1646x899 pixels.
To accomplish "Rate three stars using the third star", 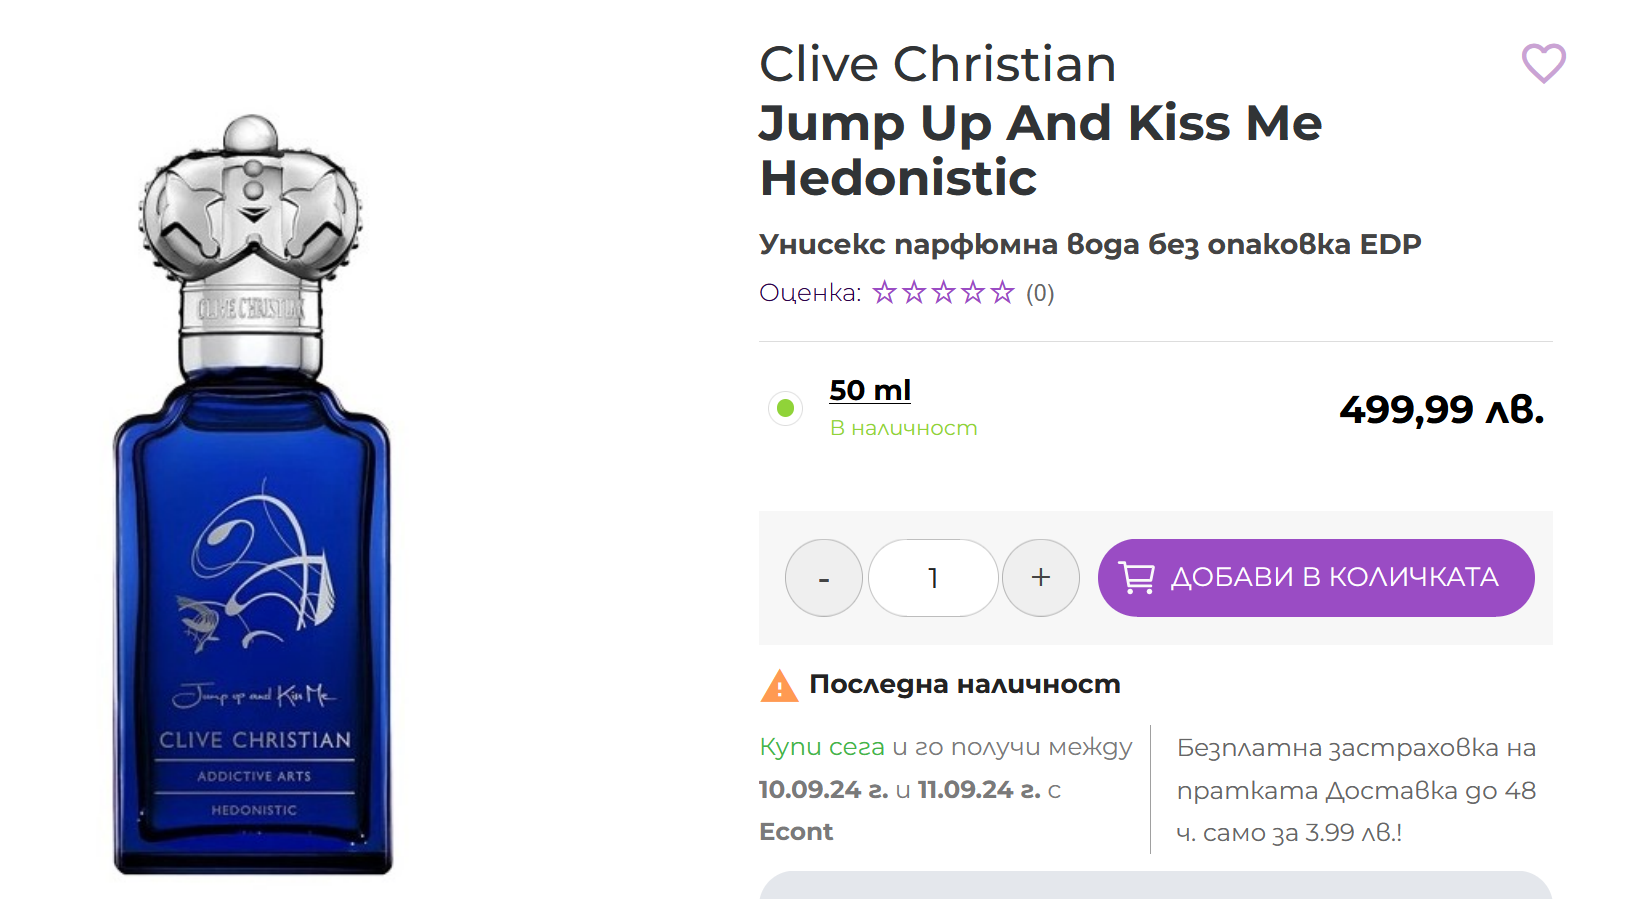I will tap(943, 293).
